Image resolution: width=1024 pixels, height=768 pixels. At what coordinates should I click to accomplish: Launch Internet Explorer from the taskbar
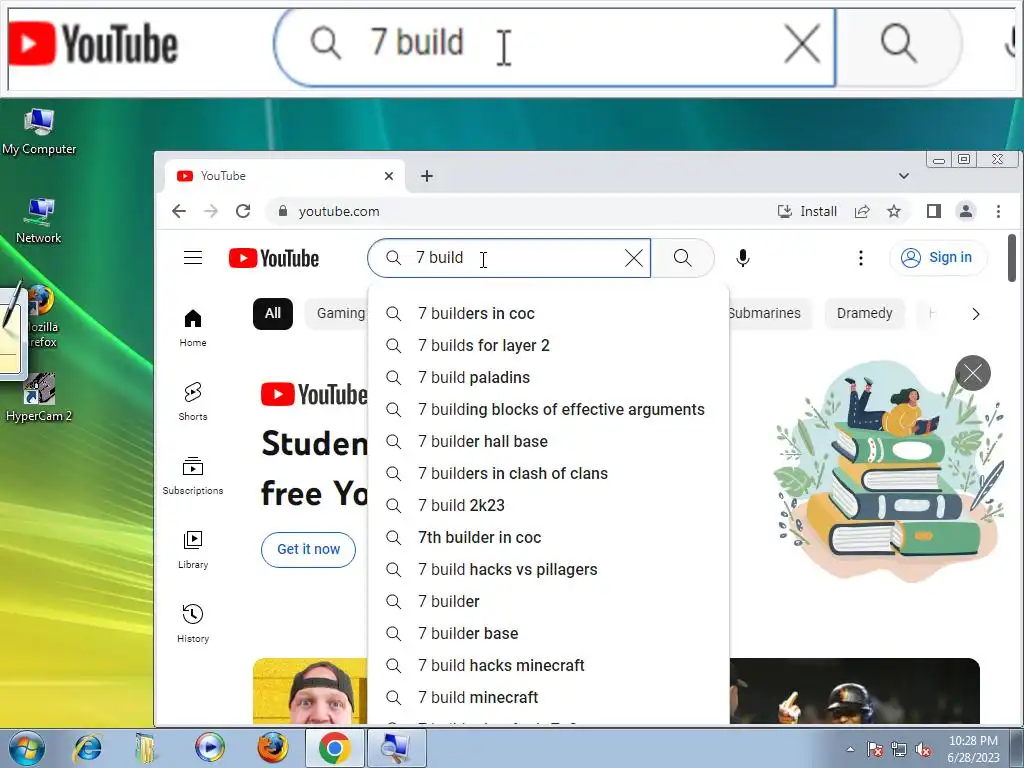(88, 748)
